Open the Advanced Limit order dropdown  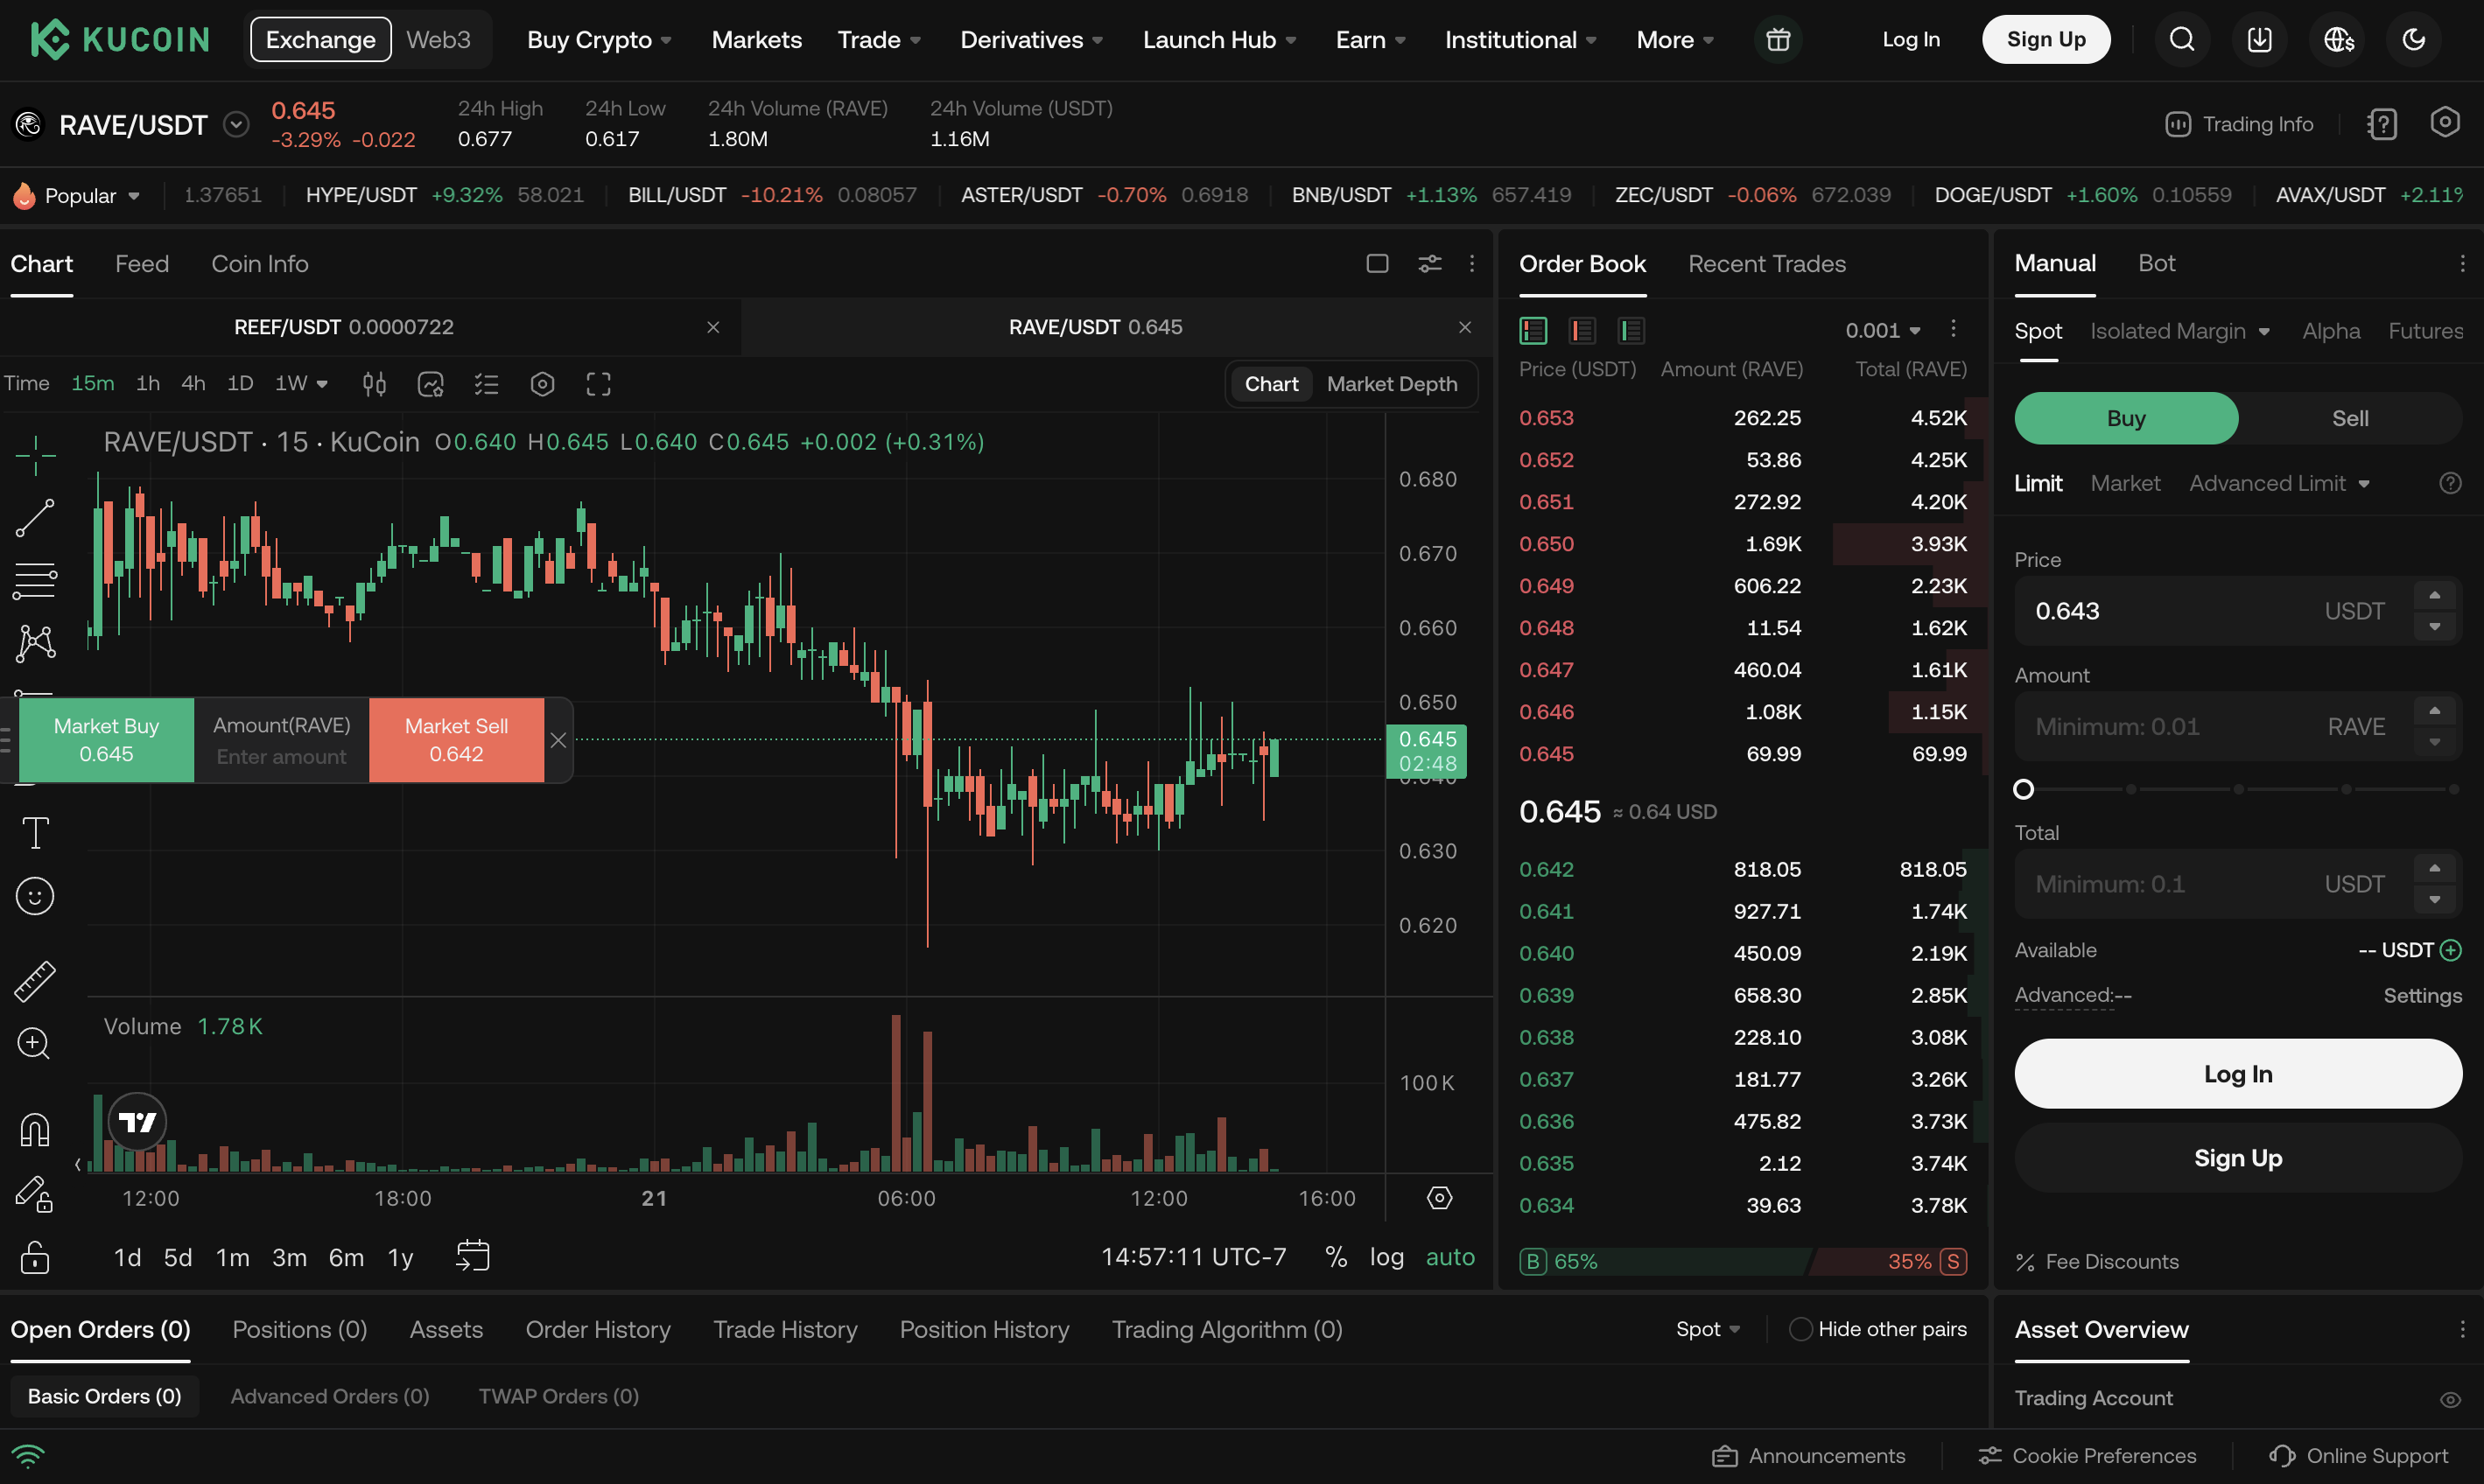tap(2279, 484)
